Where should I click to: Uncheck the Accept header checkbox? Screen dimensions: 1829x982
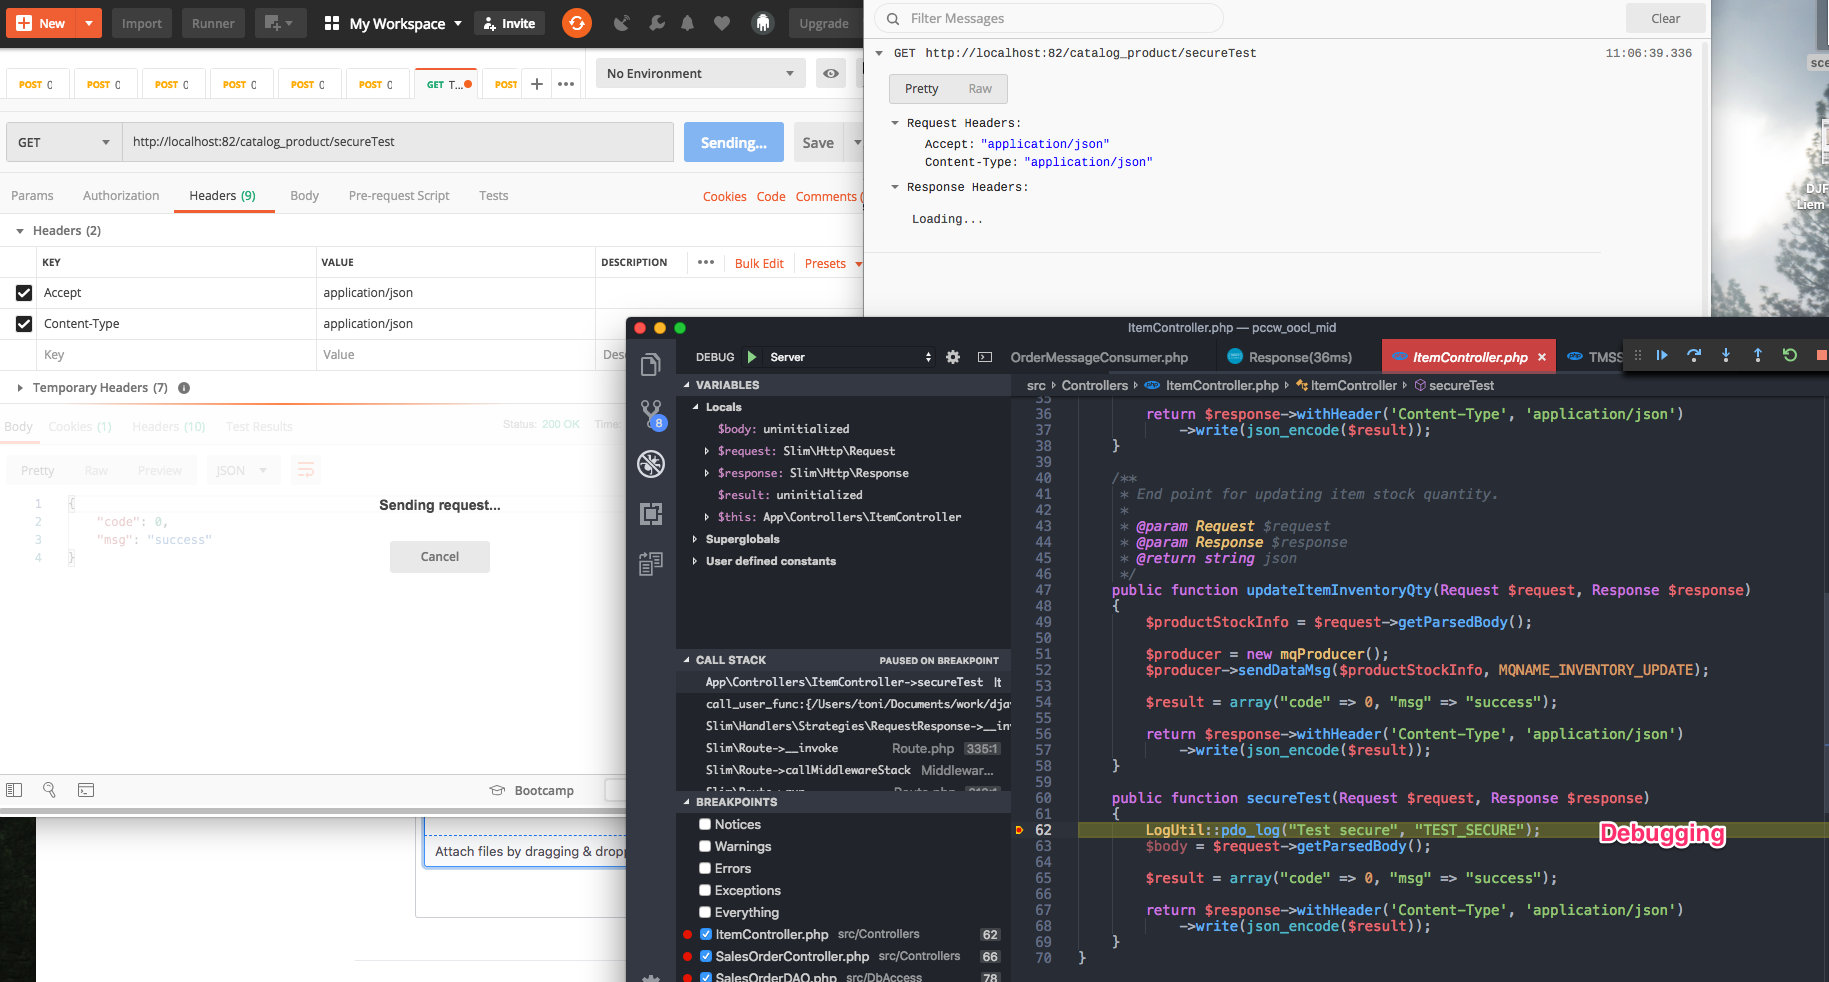23,292
